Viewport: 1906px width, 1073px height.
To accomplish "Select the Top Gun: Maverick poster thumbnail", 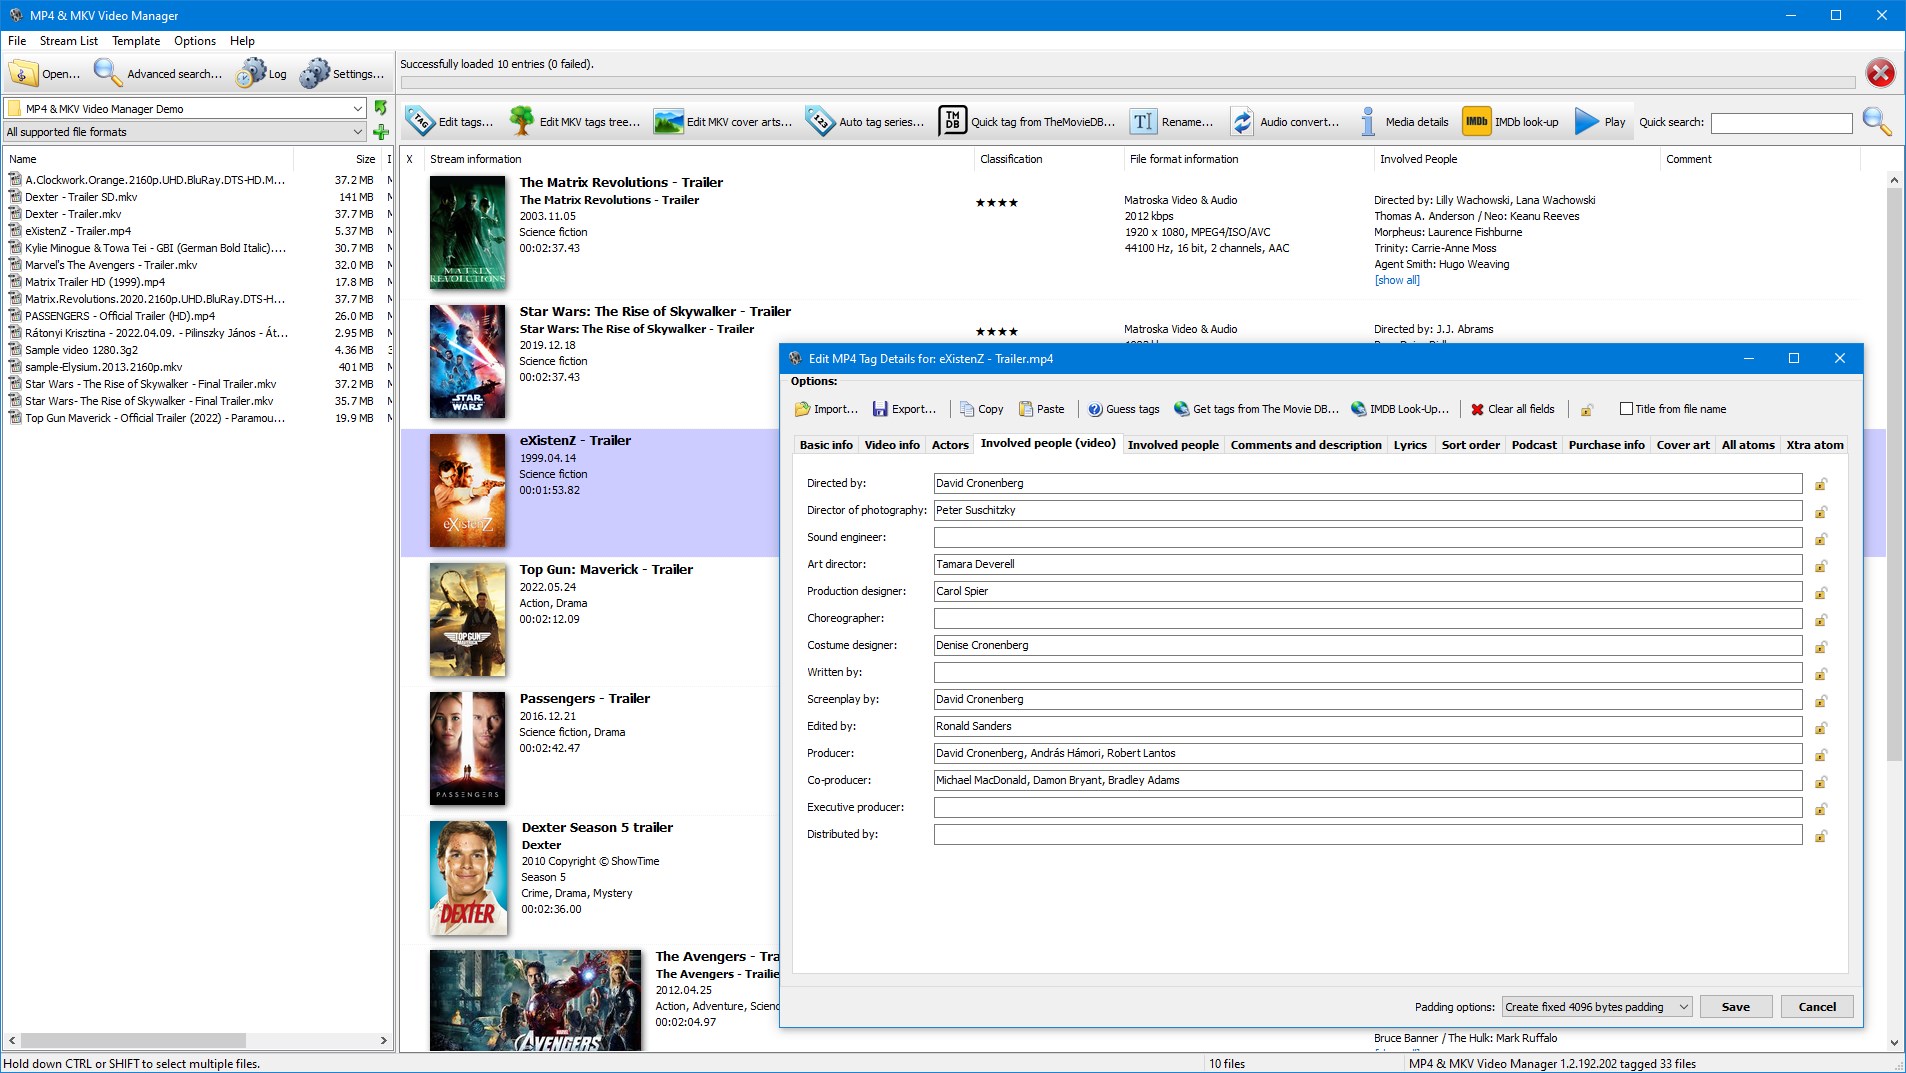I will (468, 620).
